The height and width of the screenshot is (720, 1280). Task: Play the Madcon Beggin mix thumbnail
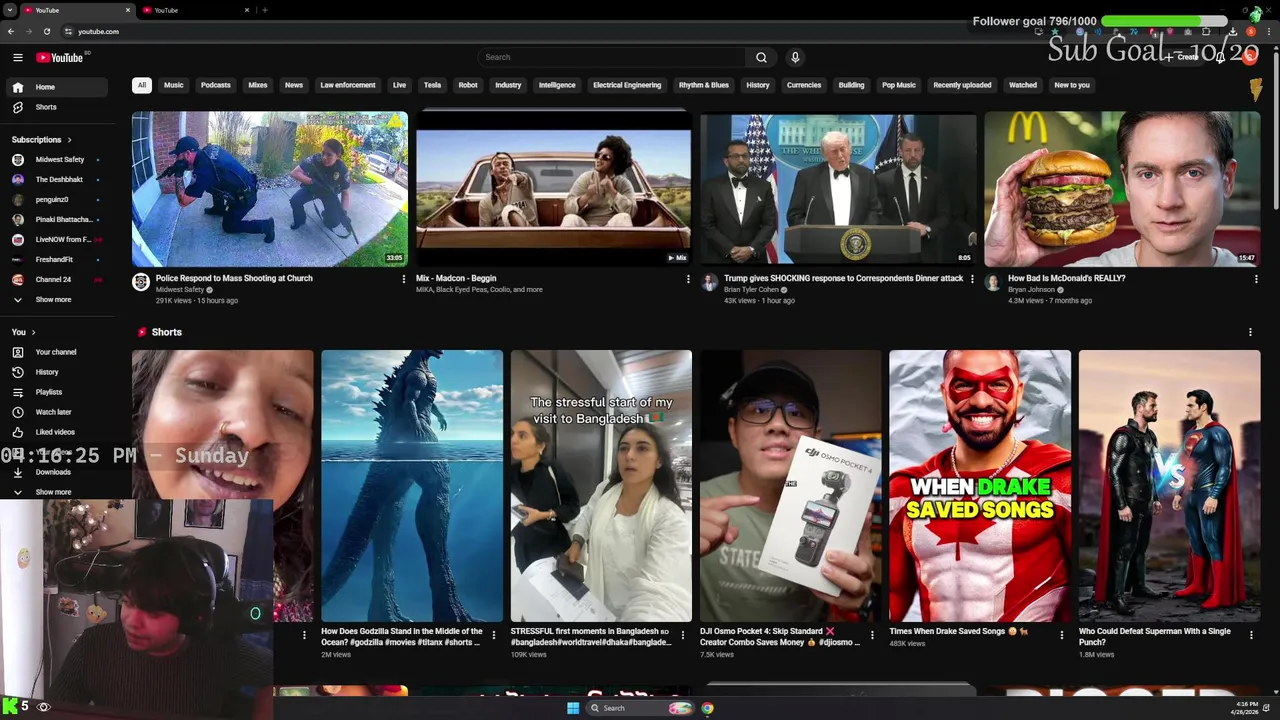coord(554,189)
